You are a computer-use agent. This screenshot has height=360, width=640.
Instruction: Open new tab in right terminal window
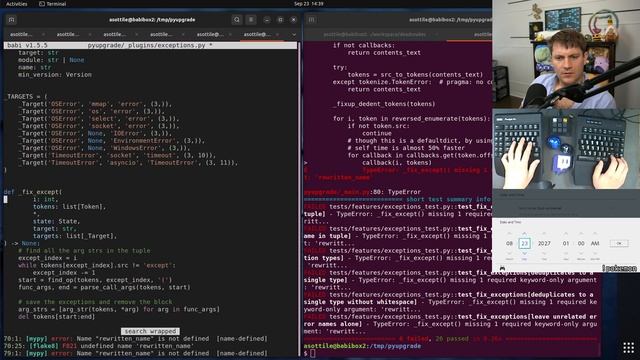[311, 20]
